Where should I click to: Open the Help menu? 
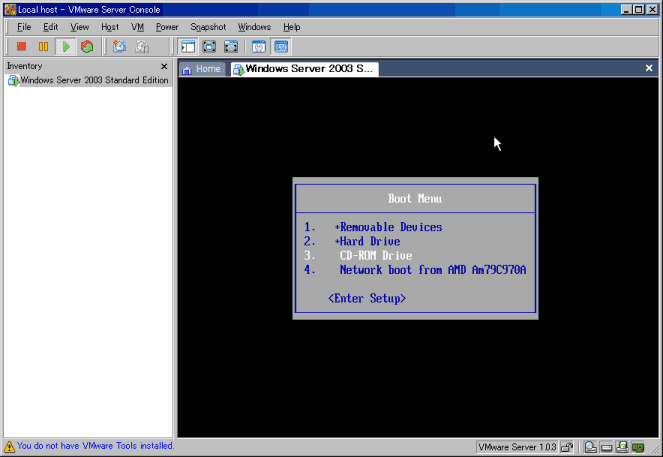point(292,27)
